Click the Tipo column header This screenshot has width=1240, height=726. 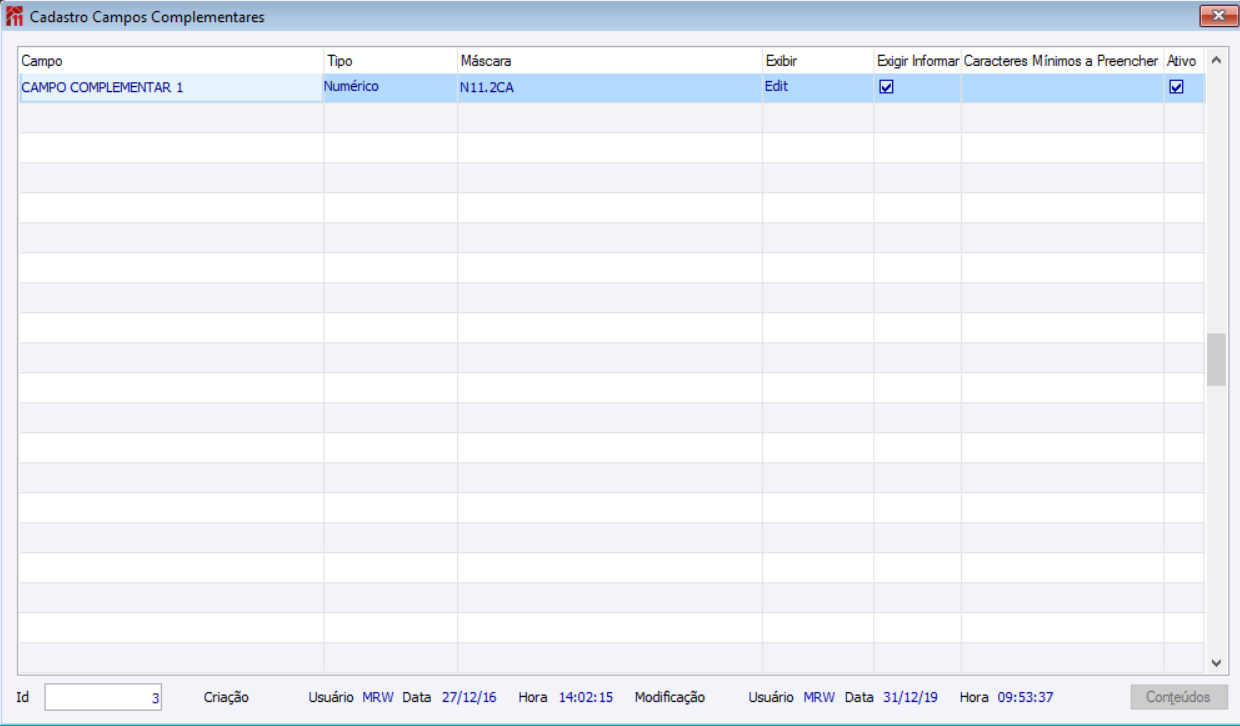(390, 61)
